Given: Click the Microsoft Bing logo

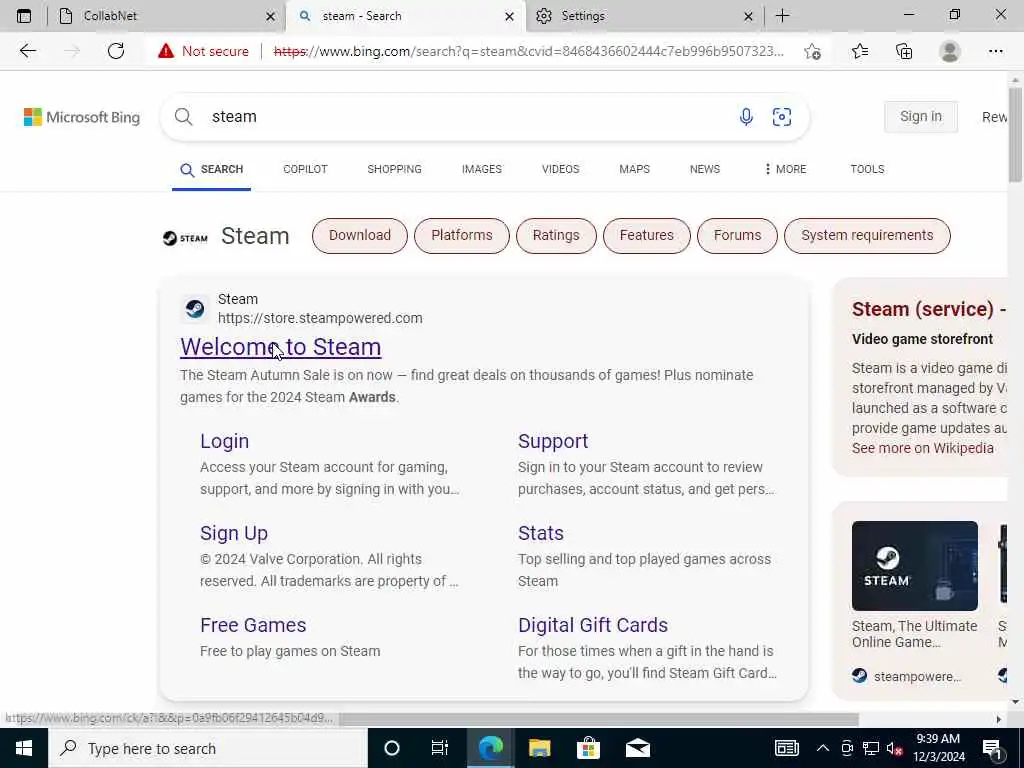Looking at the screenshot, I should (x=82, y=117).
